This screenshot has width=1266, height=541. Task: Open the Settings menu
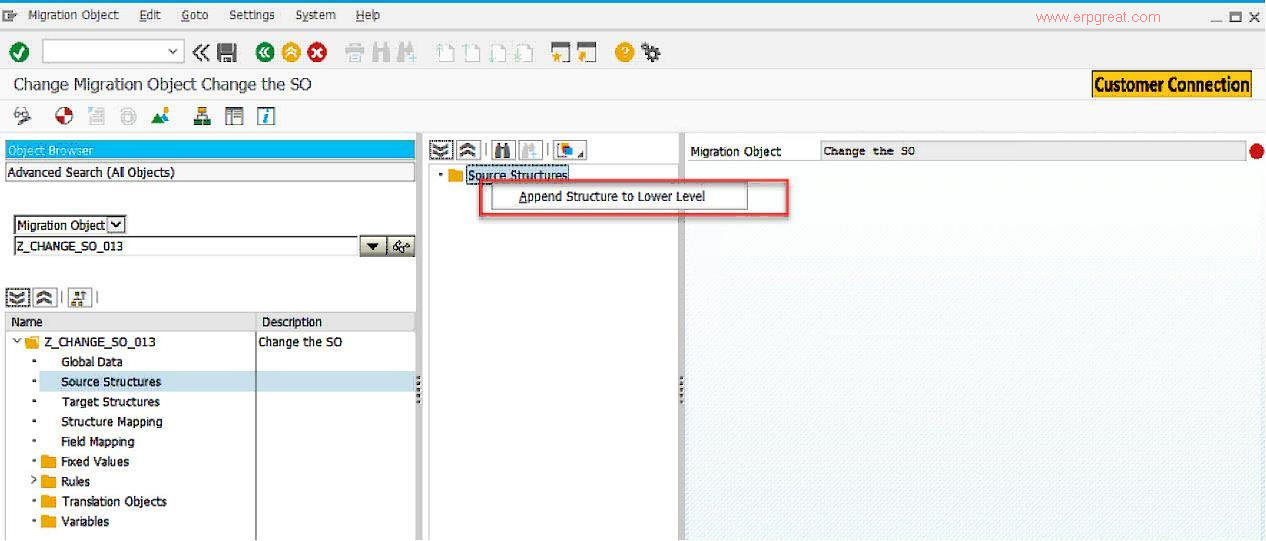pyautogui.click(x=252, y=15)
